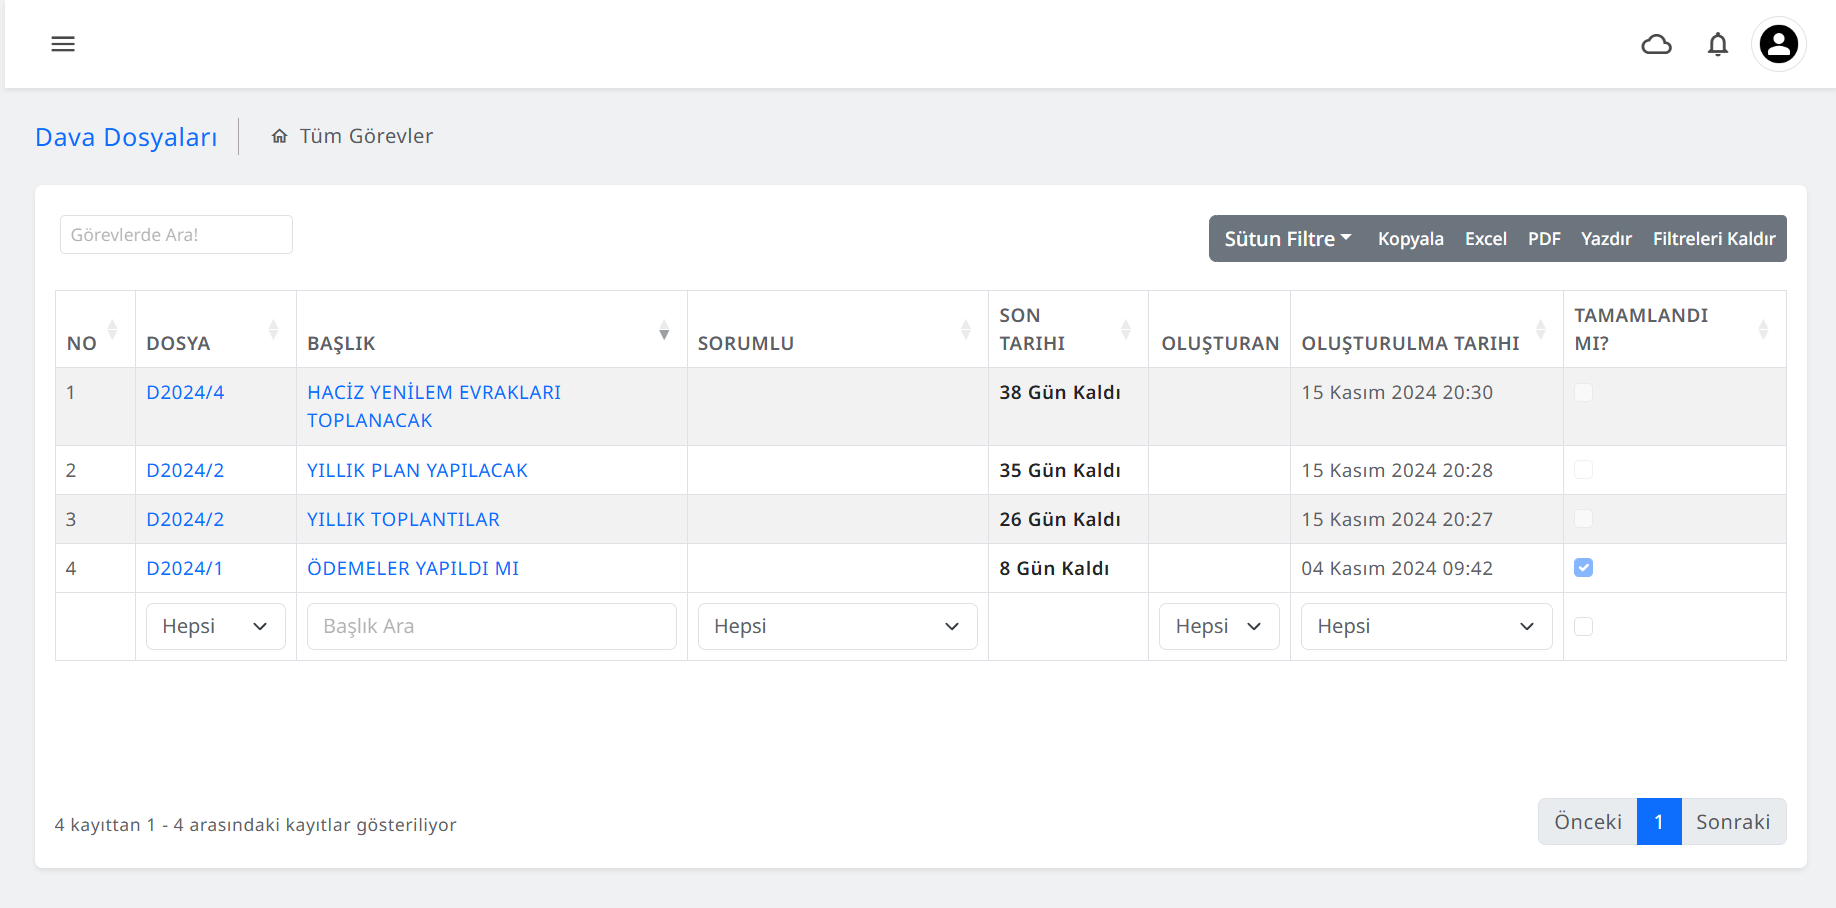
Task: Sort by Son Tarihi column arrows
Action: click(1126, 329)
